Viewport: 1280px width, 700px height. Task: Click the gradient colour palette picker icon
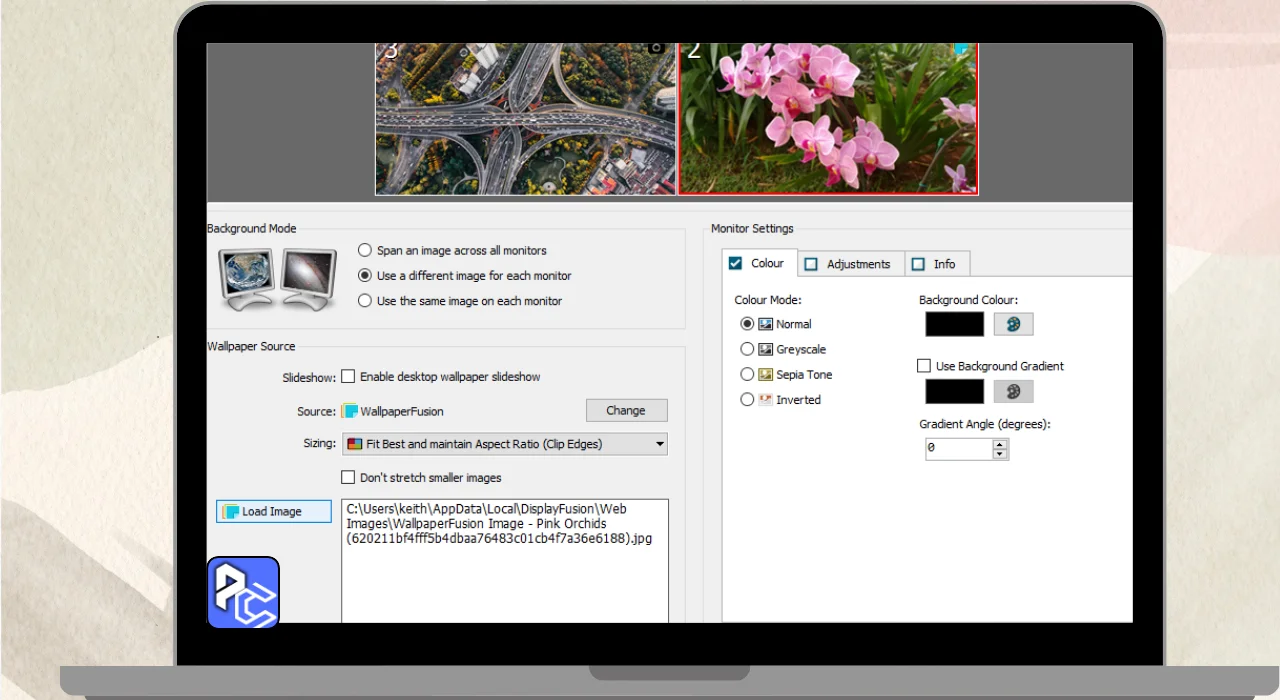[x=1013, y=391]
